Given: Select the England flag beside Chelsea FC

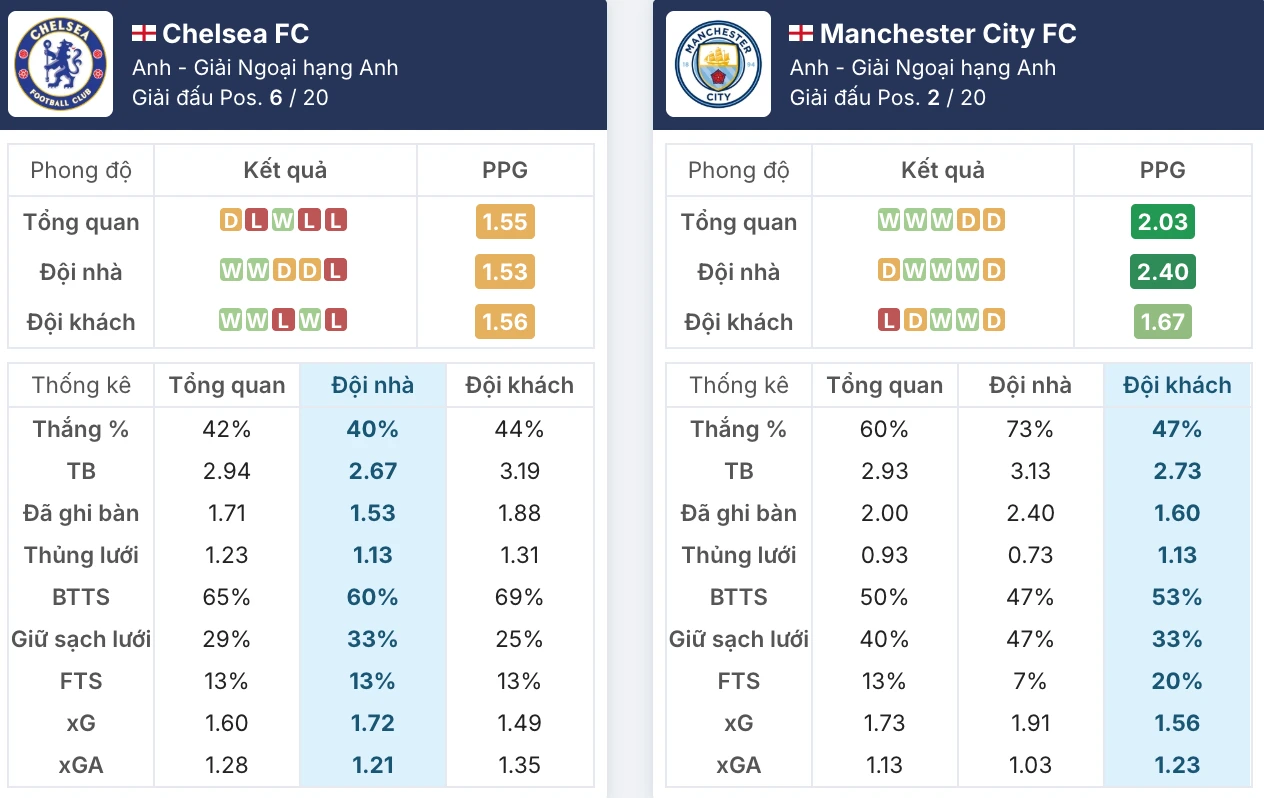Looking at the screenshot, I should 144,32.
